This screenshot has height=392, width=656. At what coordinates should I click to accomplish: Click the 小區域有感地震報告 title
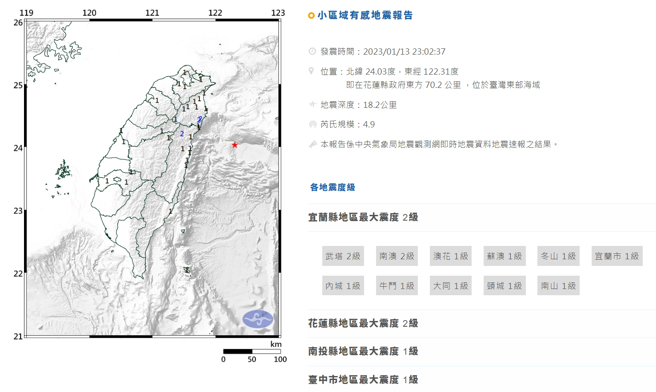point(365,15)
